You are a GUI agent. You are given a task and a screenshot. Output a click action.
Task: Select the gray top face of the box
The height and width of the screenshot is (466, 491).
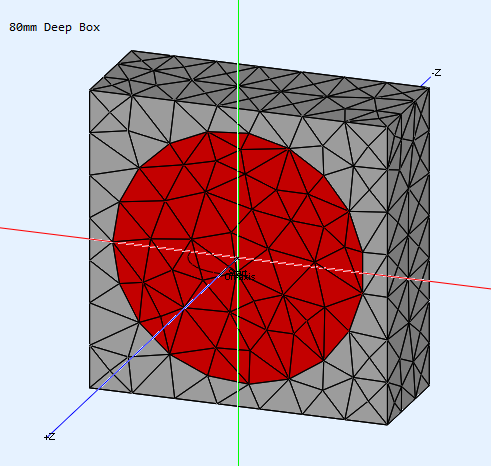click(260, 88)
